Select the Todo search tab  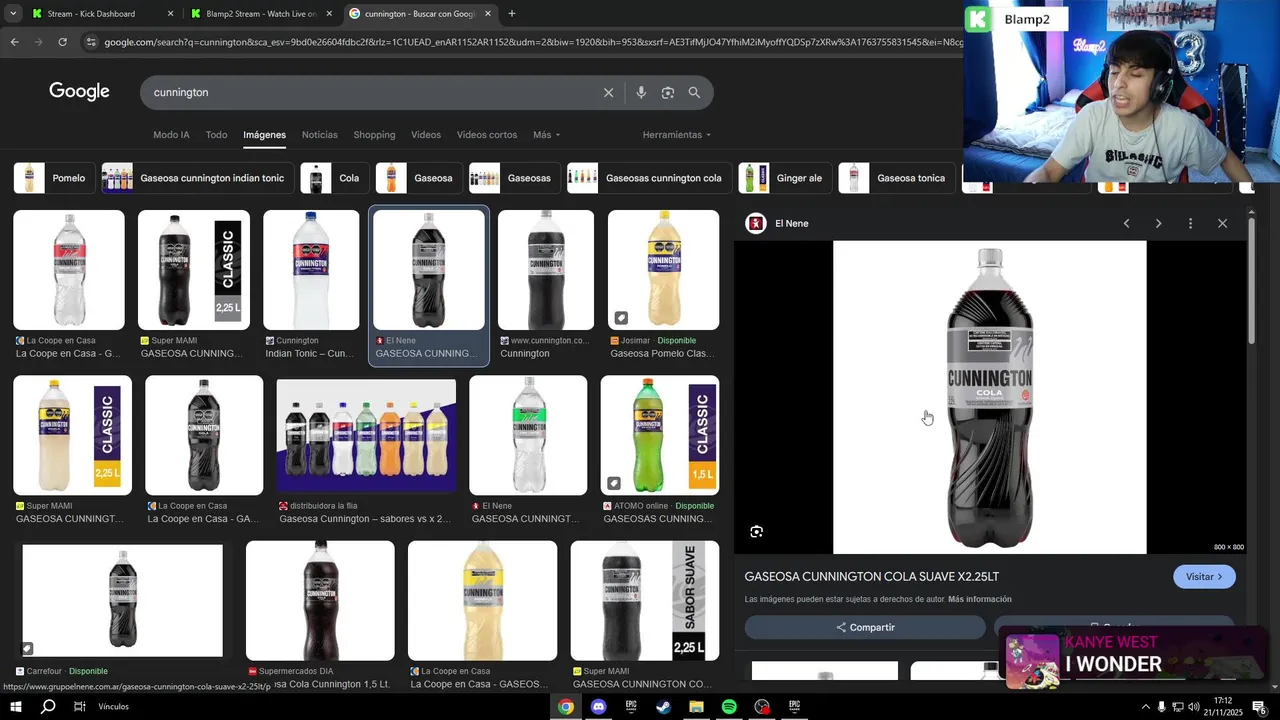[216, 135]
